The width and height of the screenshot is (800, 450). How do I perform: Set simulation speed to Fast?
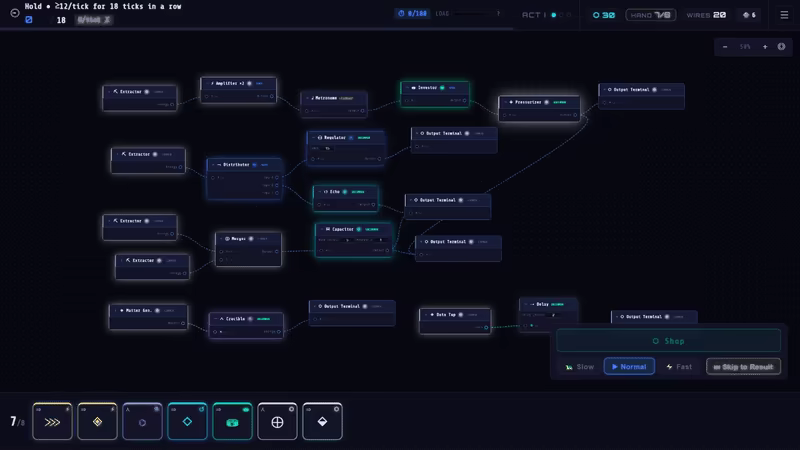[679, 367]
